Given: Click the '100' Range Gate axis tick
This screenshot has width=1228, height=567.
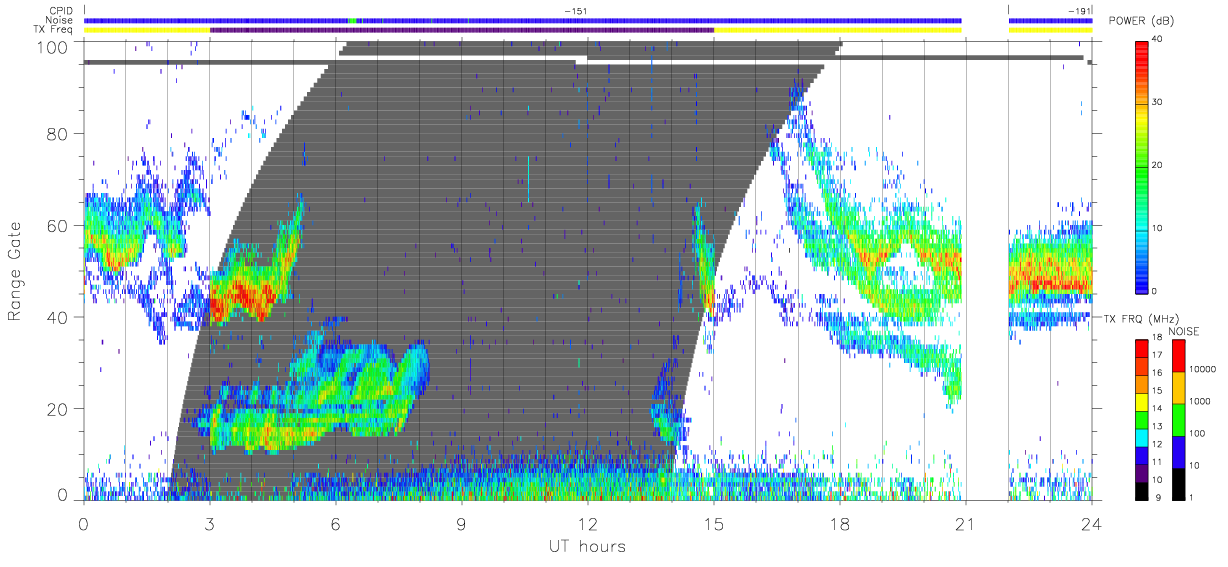Looking at the screenshot, I should pos(53,46).
